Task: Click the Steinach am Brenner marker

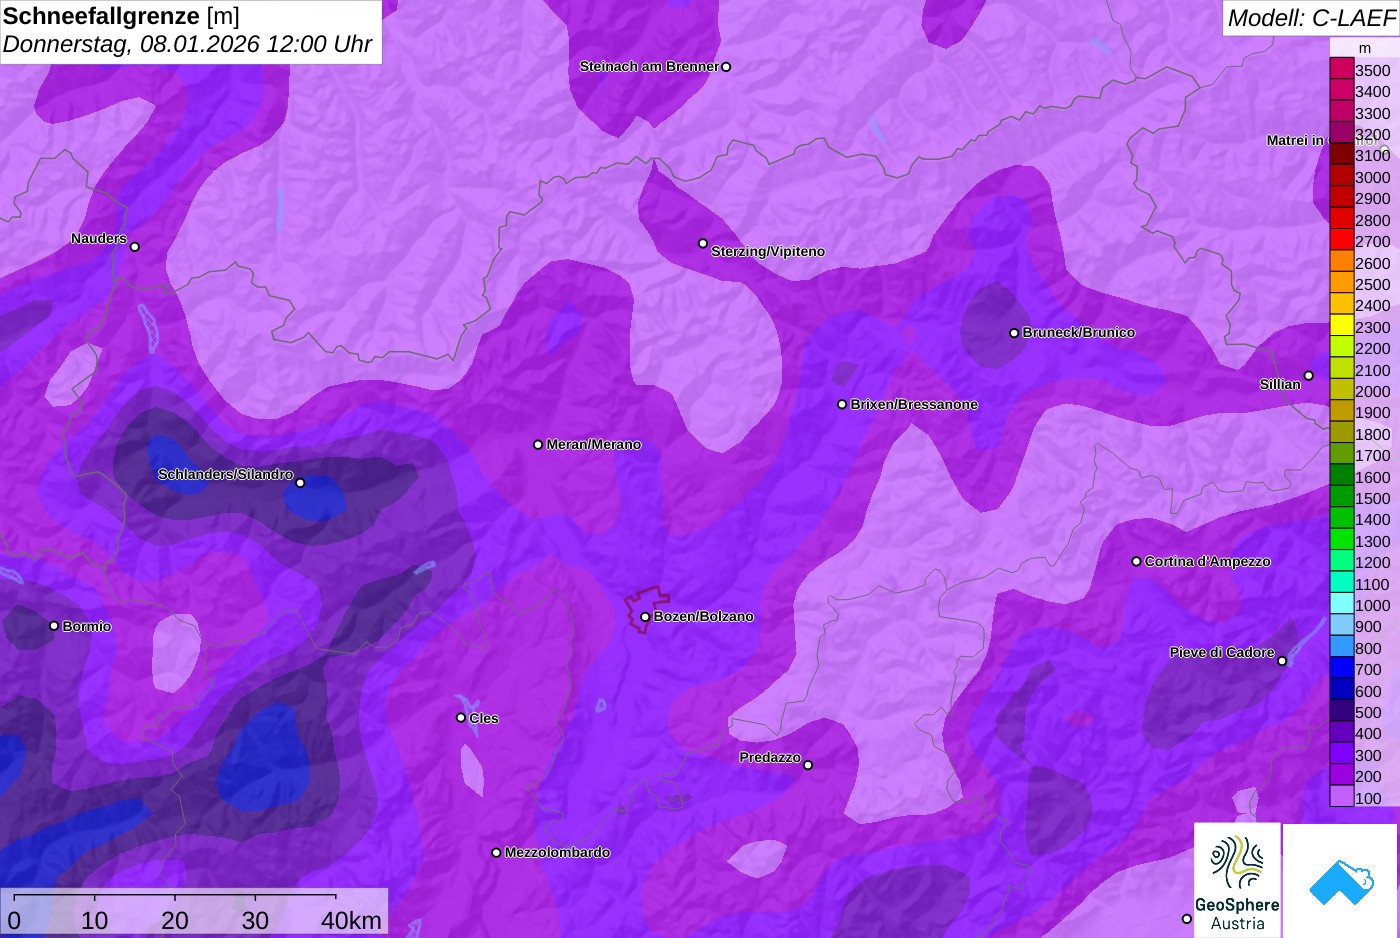Action: 726,67
